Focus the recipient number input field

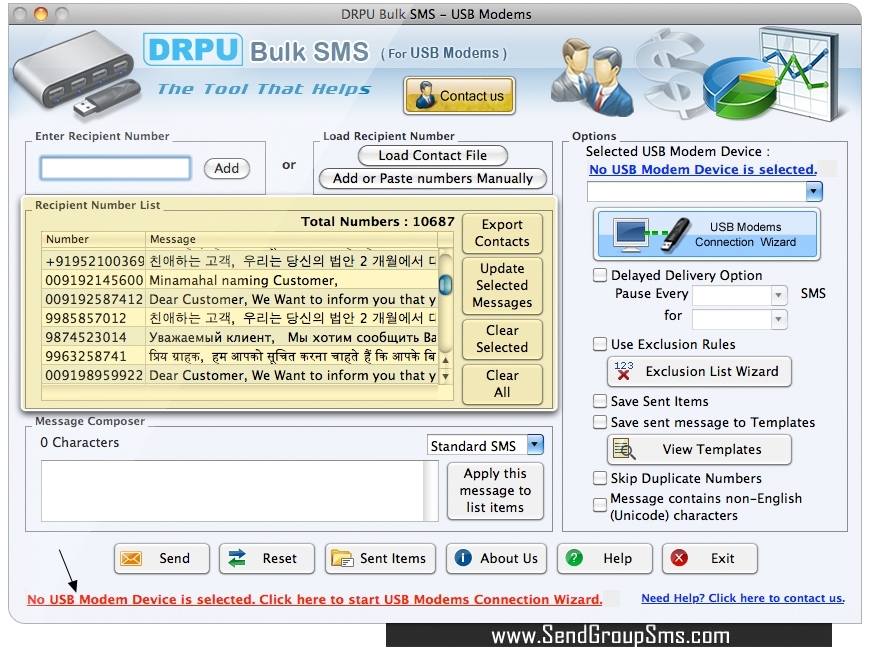[115, 168]
